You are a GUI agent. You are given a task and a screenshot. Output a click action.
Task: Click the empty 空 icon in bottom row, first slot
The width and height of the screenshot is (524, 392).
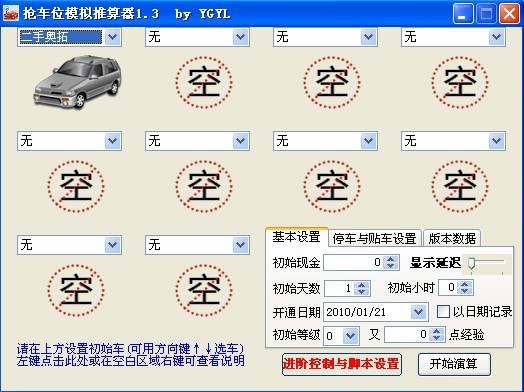coord(76,290)
